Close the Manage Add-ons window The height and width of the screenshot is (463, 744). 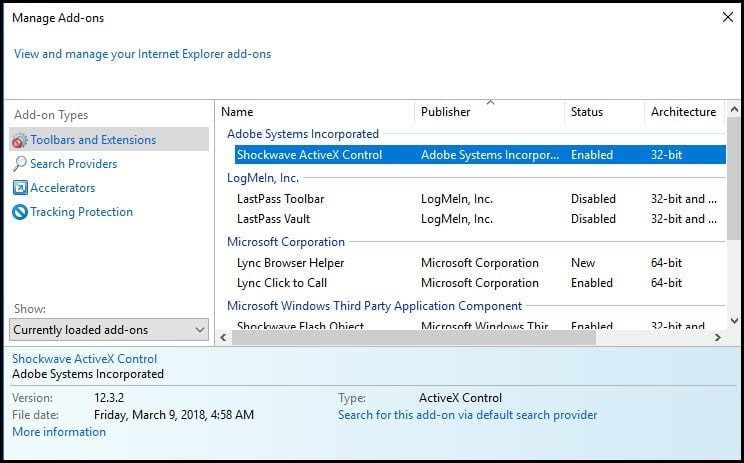click(x=727, y=18)
